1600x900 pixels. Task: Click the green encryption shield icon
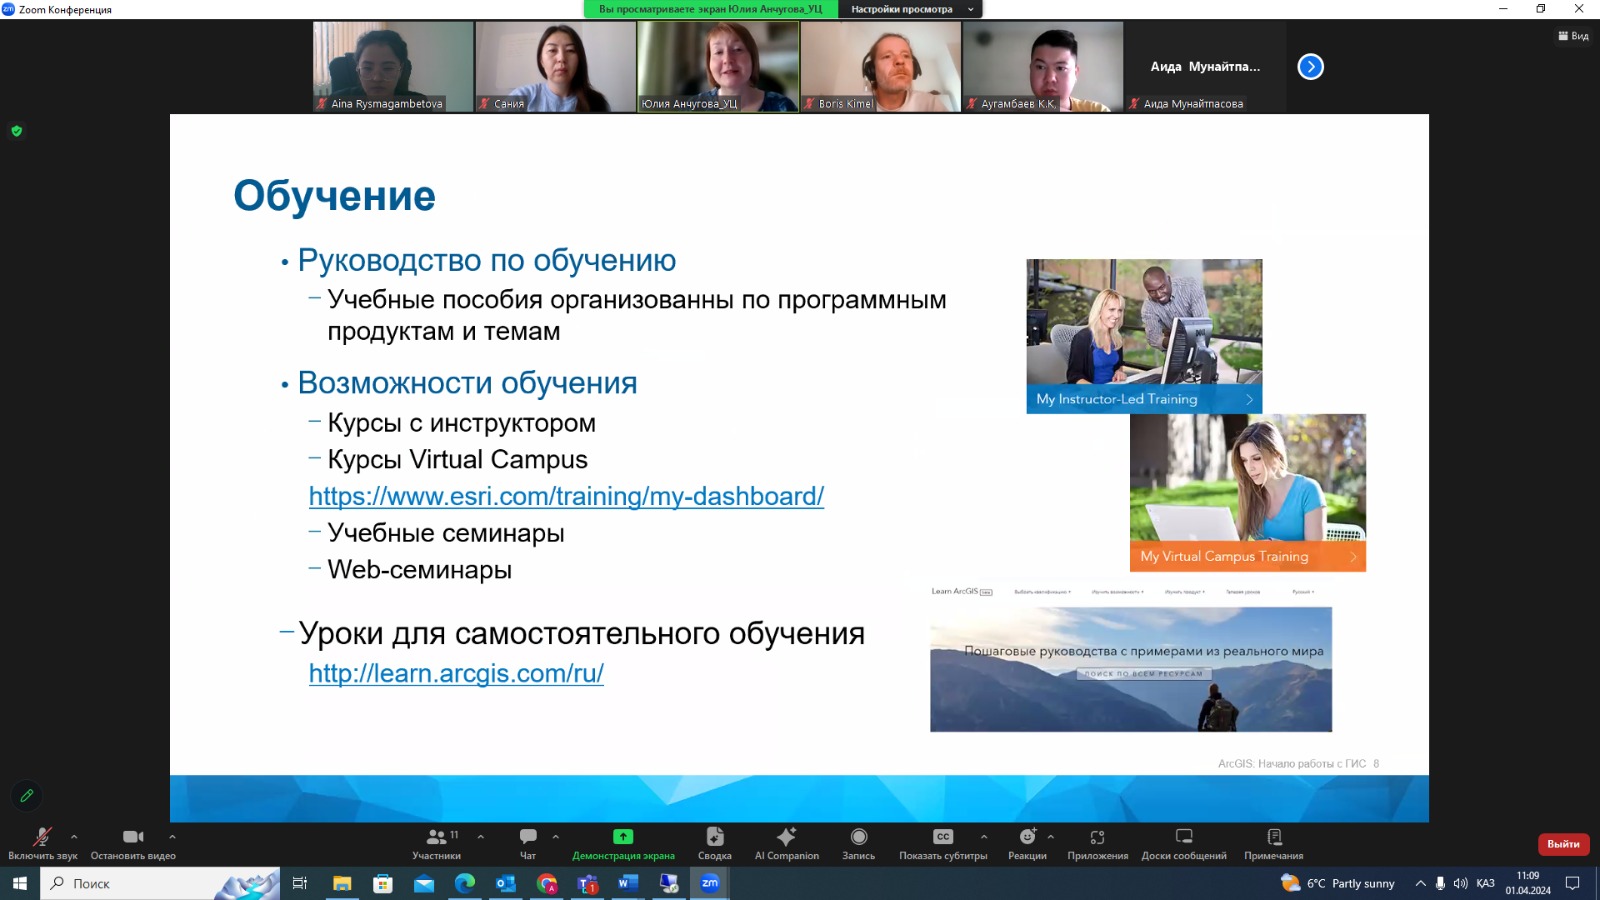16,131
